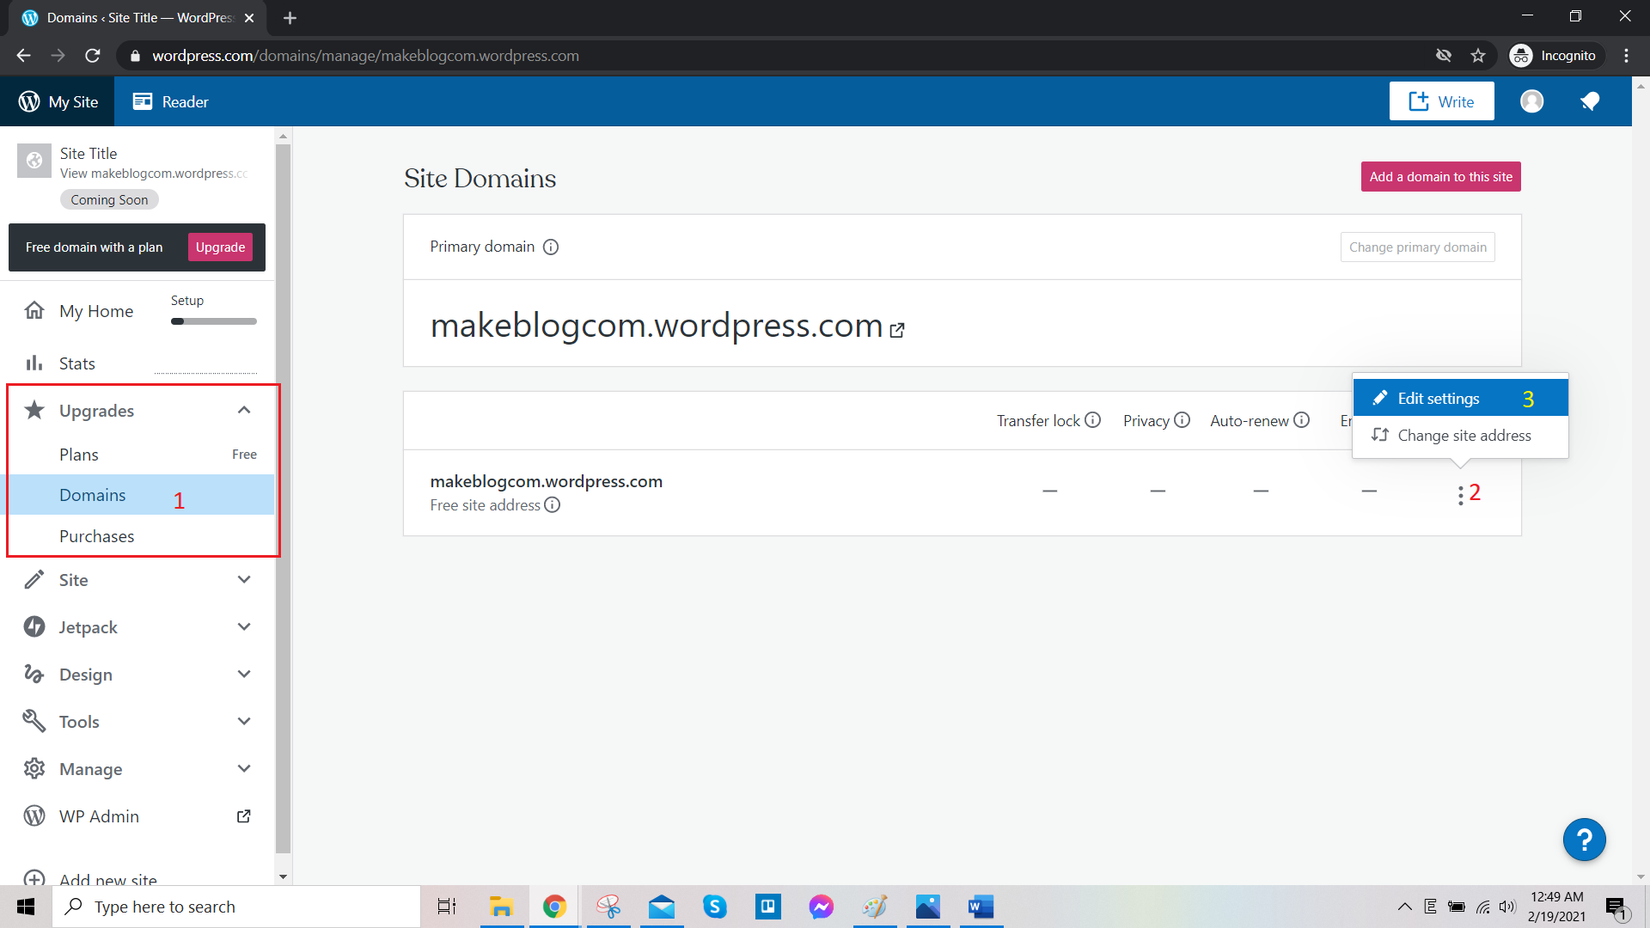Expand the Manage section chevron

click(244, 769)
